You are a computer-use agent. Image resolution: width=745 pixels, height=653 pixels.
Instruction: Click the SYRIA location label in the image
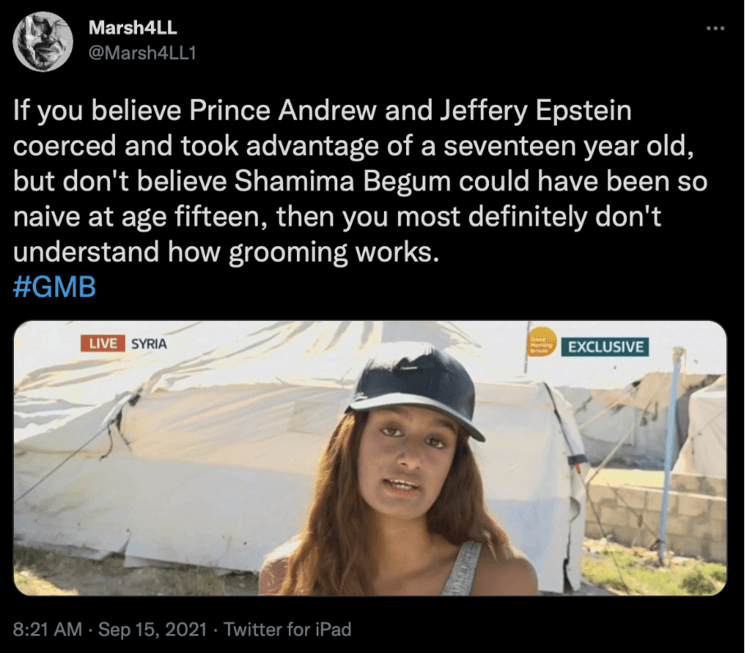[149, 344]
